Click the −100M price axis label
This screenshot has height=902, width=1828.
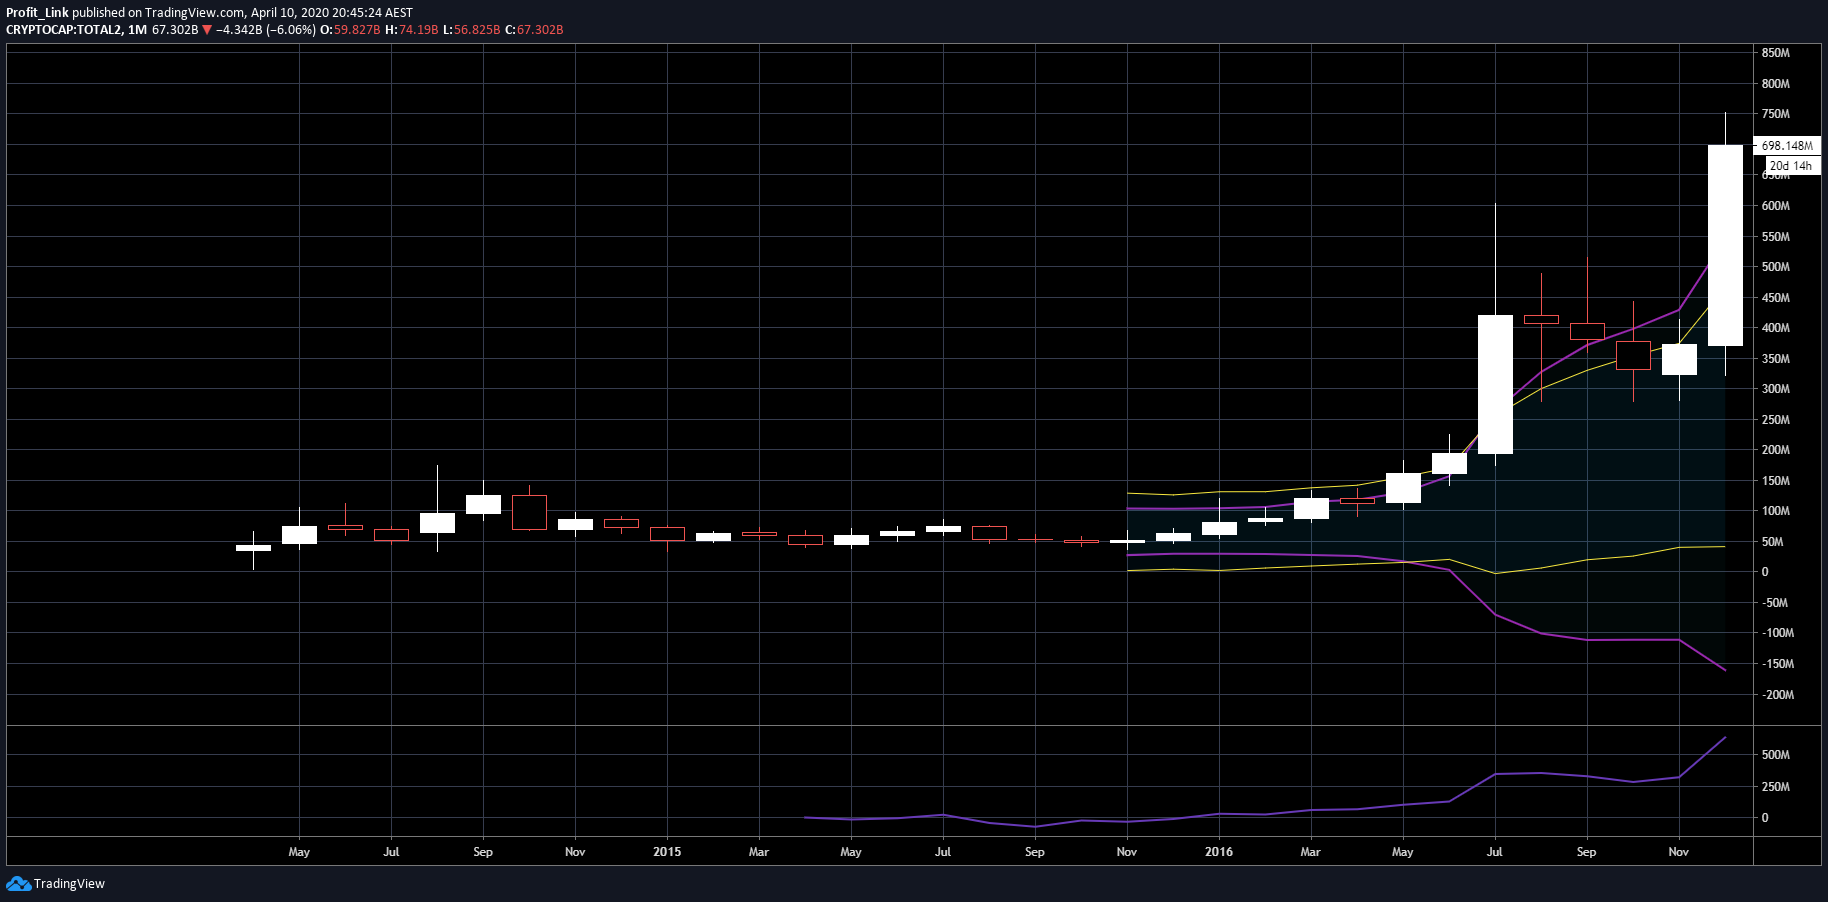coord(1778,633)
